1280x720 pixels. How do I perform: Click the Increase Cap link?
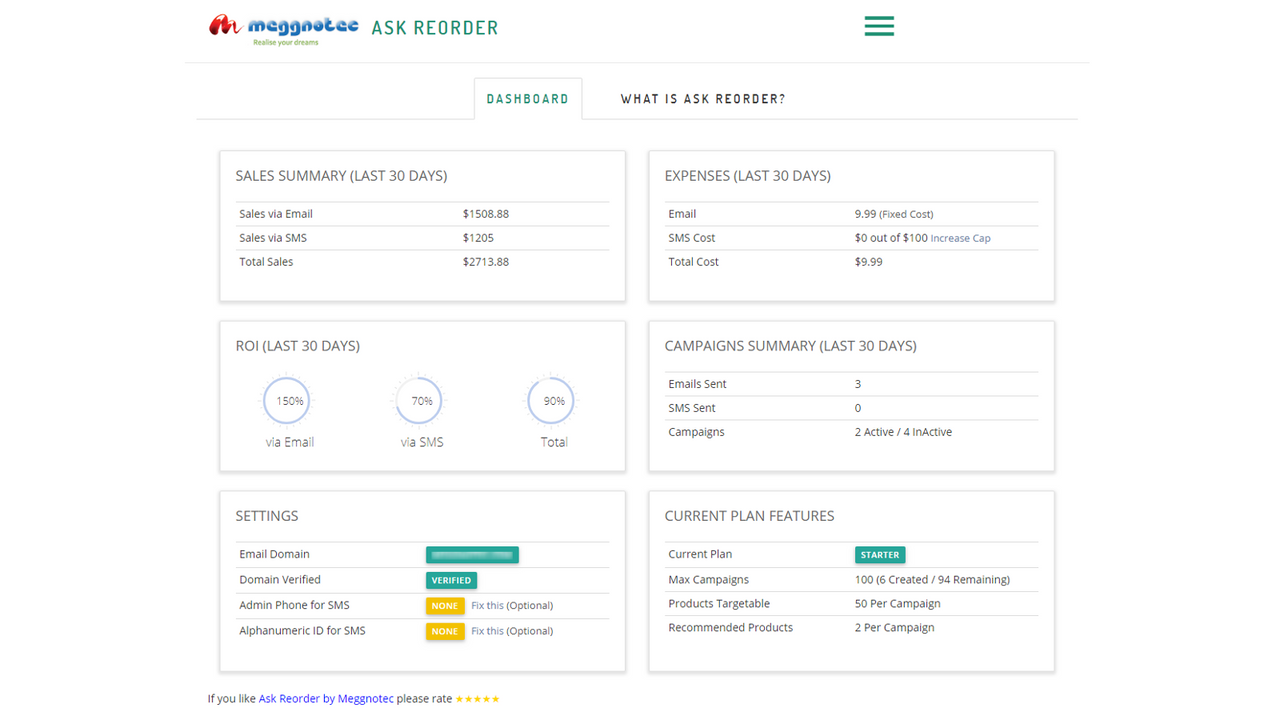(960, 238)
